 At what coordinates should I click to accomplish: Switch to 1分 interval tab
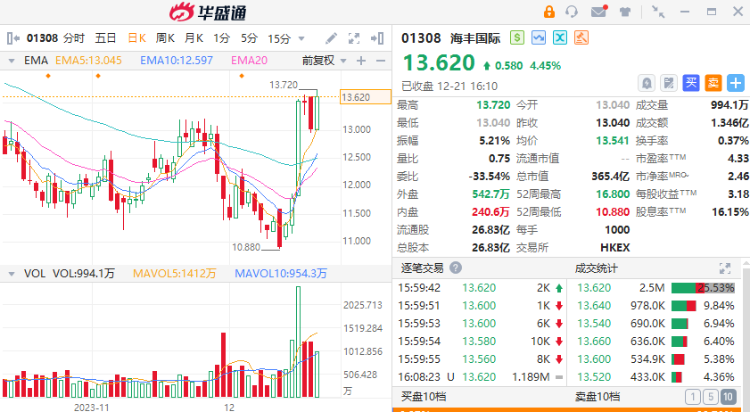[x=221, y=38]
